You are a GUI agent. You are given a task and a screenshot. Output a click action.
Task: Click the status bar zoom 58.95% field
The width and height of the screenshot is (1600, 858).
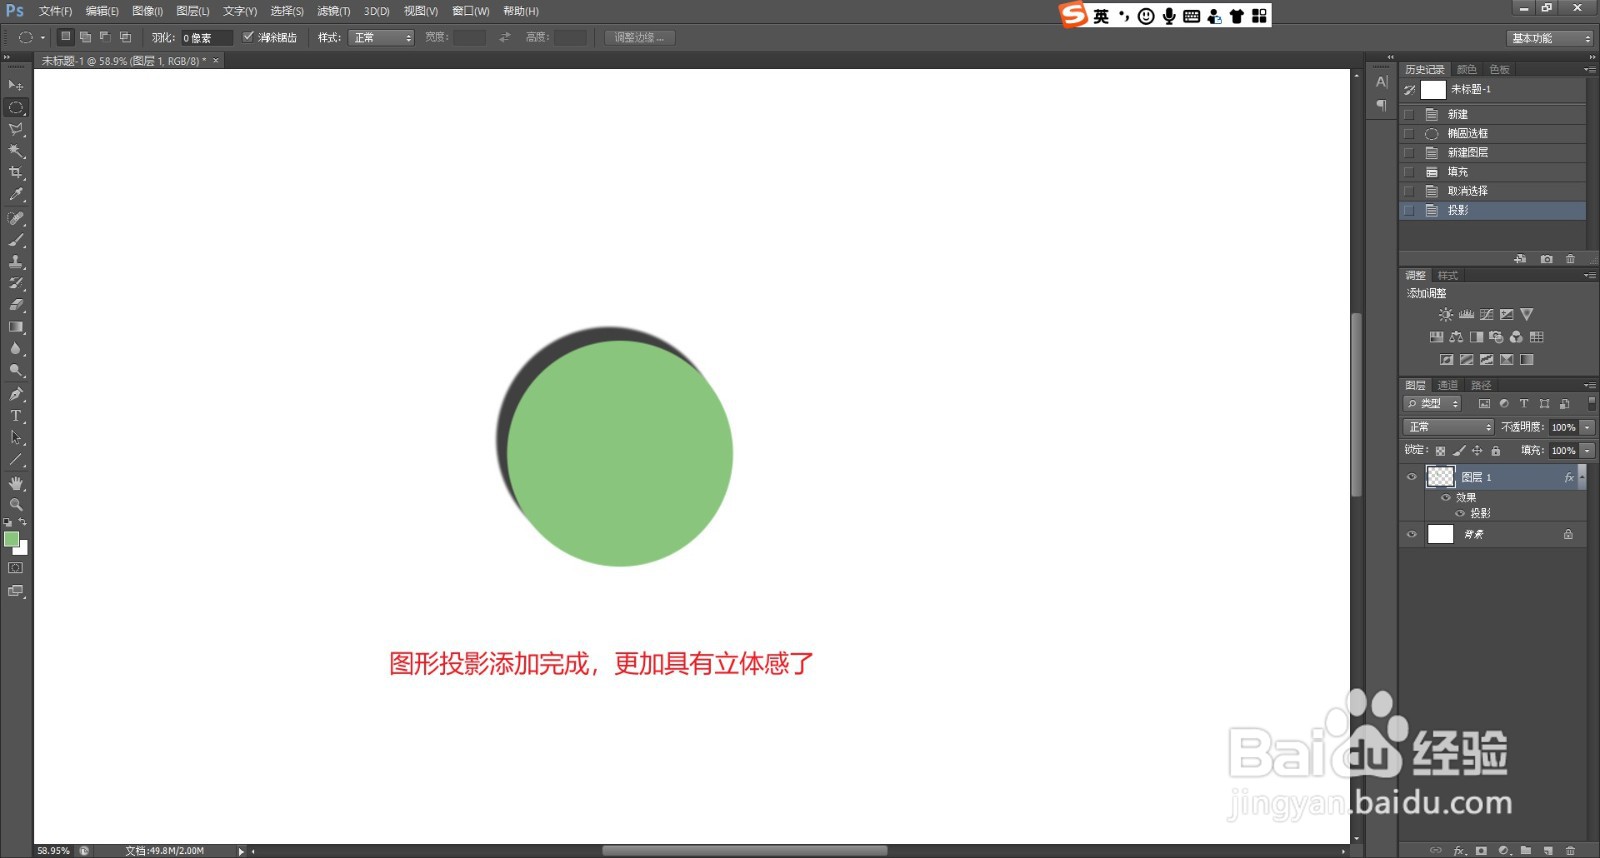[54, 851]
